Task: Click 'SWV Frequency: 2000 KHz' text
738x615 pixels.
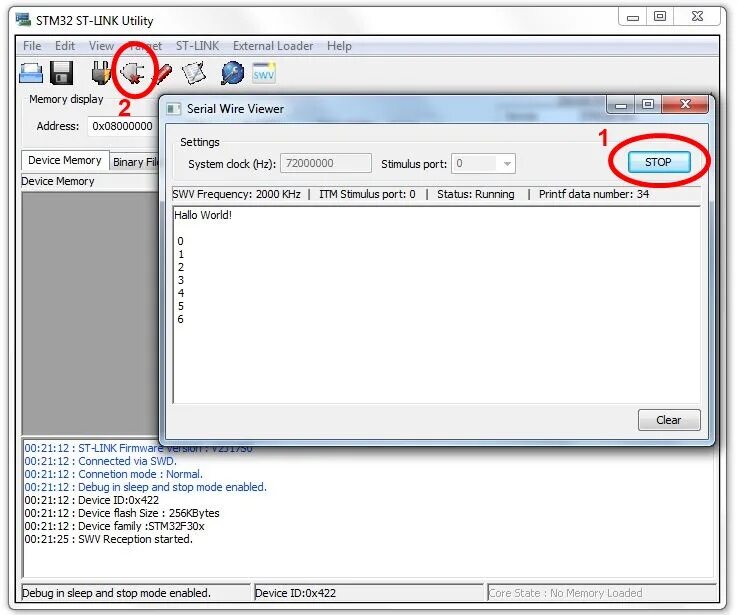Action: [x=236, y=194]
